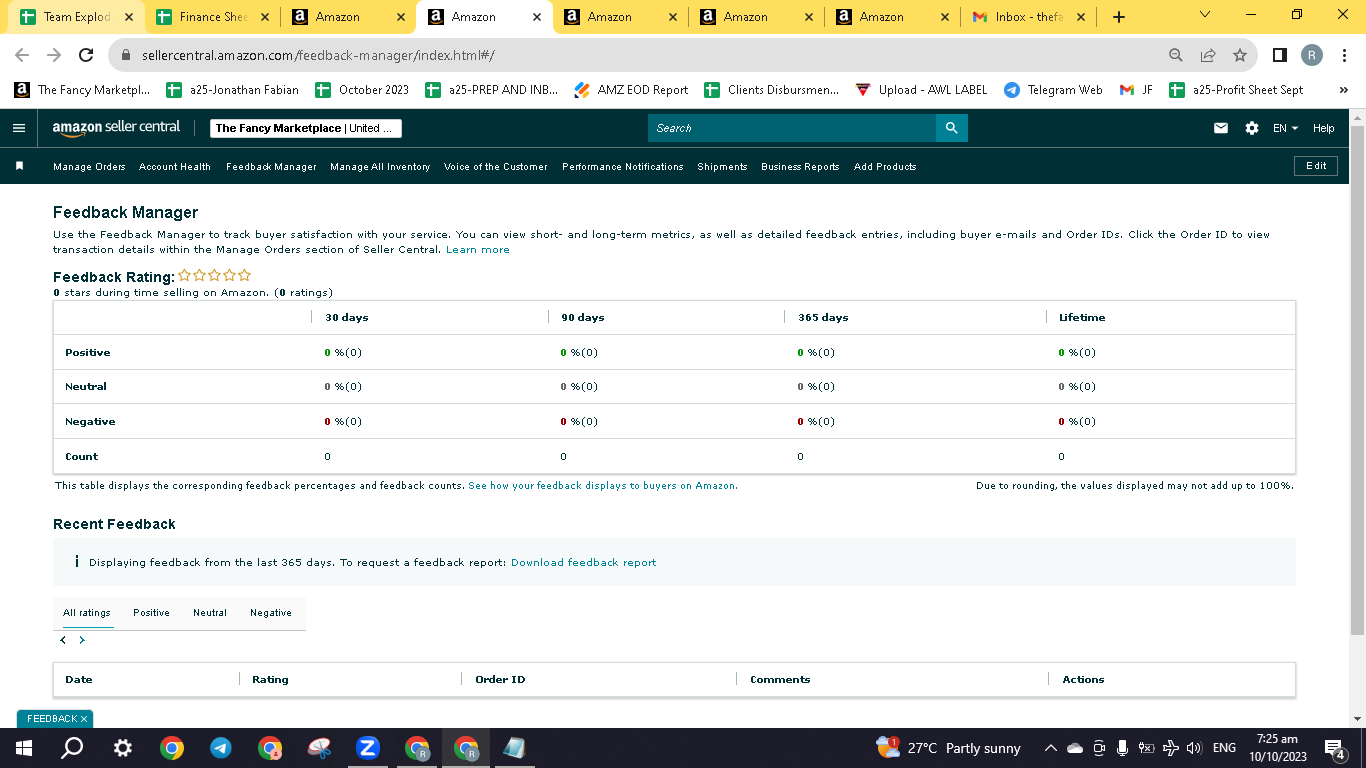Open the Seller Central hamburger menu
This screenshot has width=1366, height=768.
(x=19, y=128)
